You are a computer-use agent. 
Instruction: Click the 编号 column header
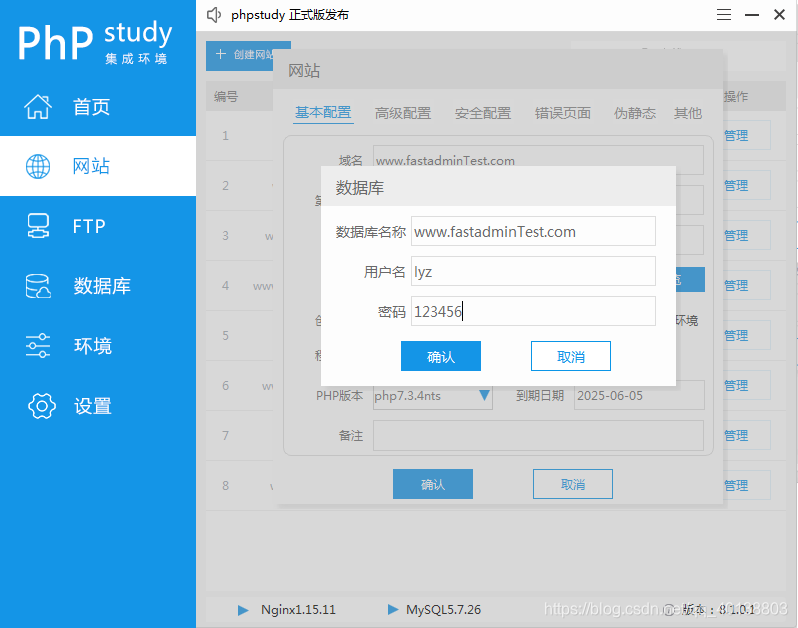pyautogui.click(x=226, y=97)
